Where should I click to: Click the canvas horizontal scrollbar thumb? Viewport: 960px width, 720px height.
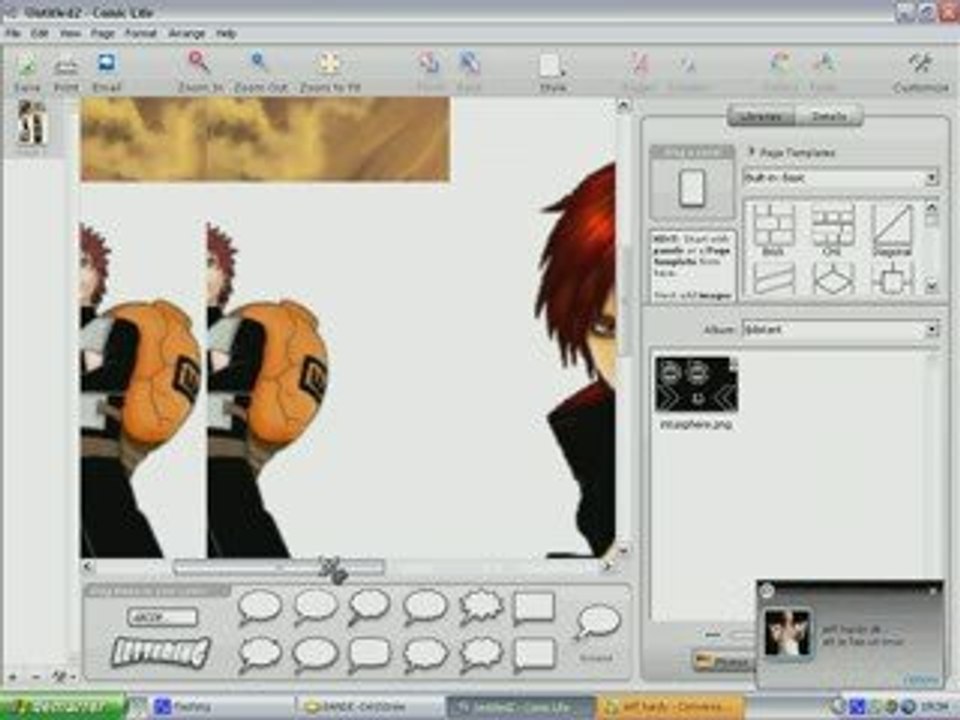[279, 568]
